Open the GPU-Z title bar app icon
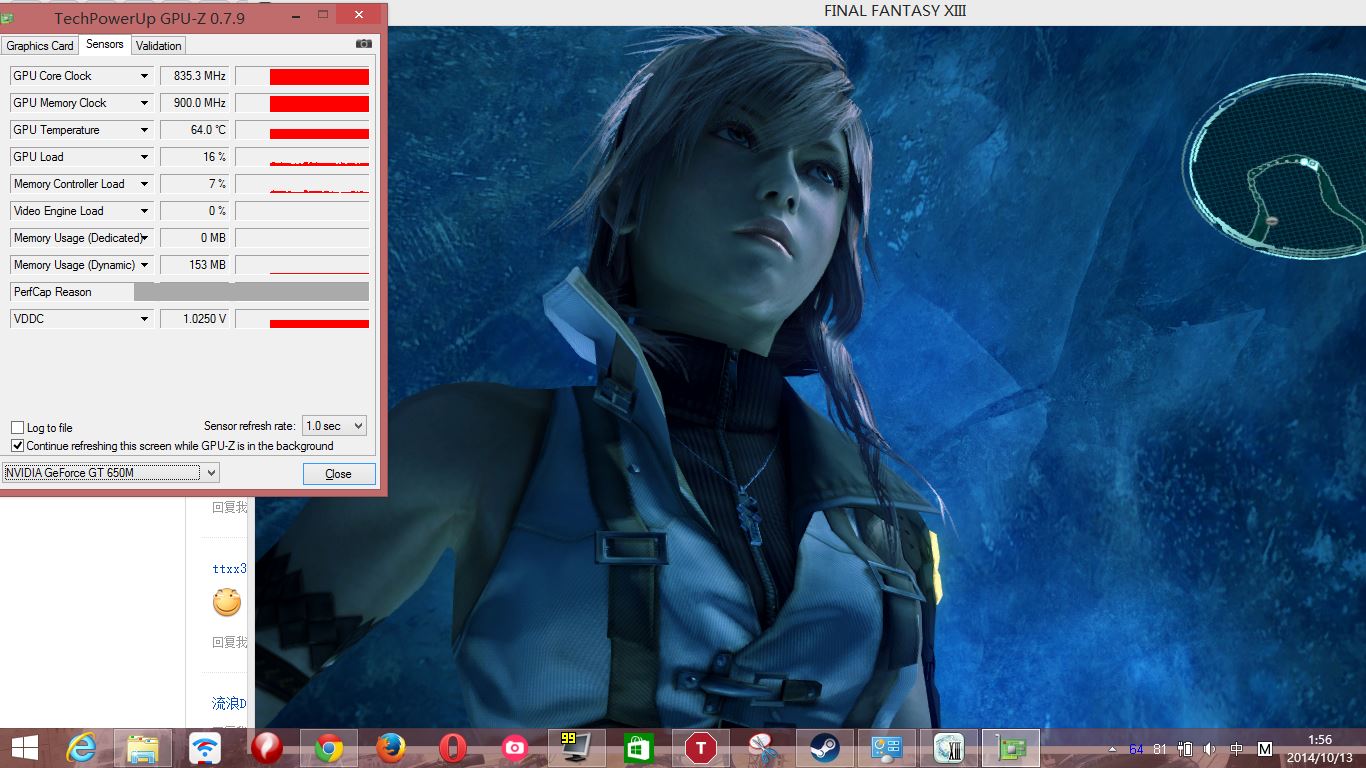 point(7,17)
